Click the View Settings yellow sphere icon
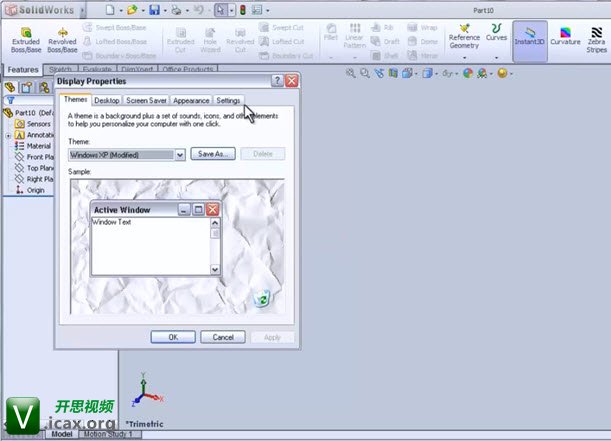Viewport: 611px width, 441px height. [x=502, y=73]
